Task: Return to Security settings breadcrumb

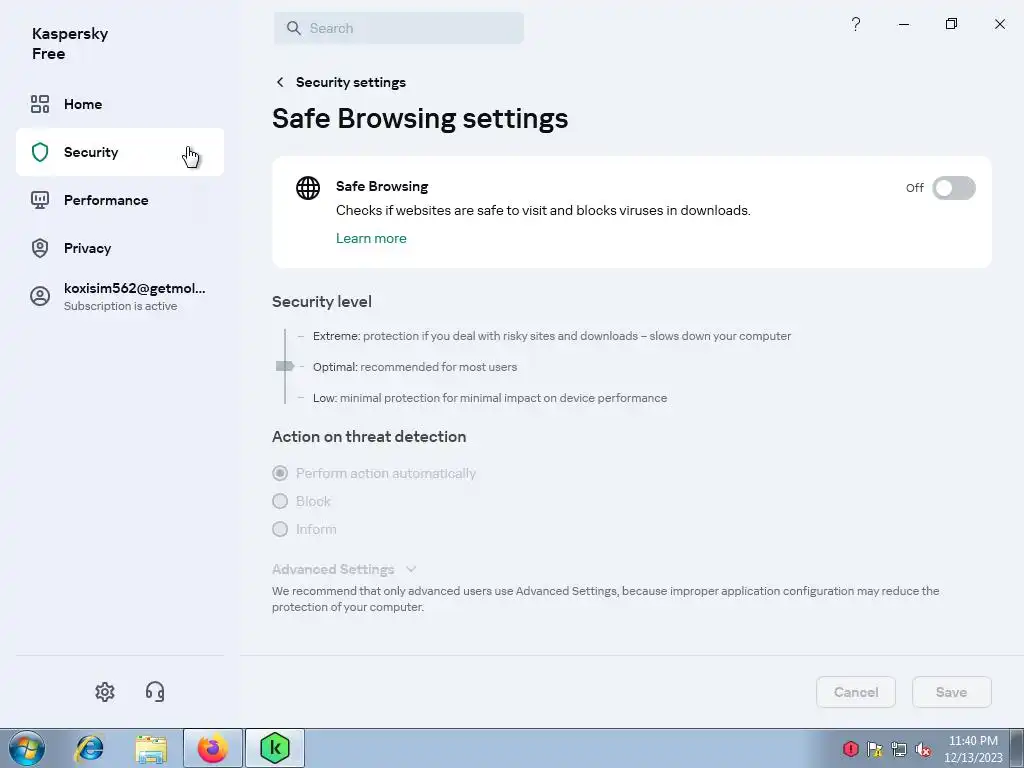Action: click(x=351, y=82)
